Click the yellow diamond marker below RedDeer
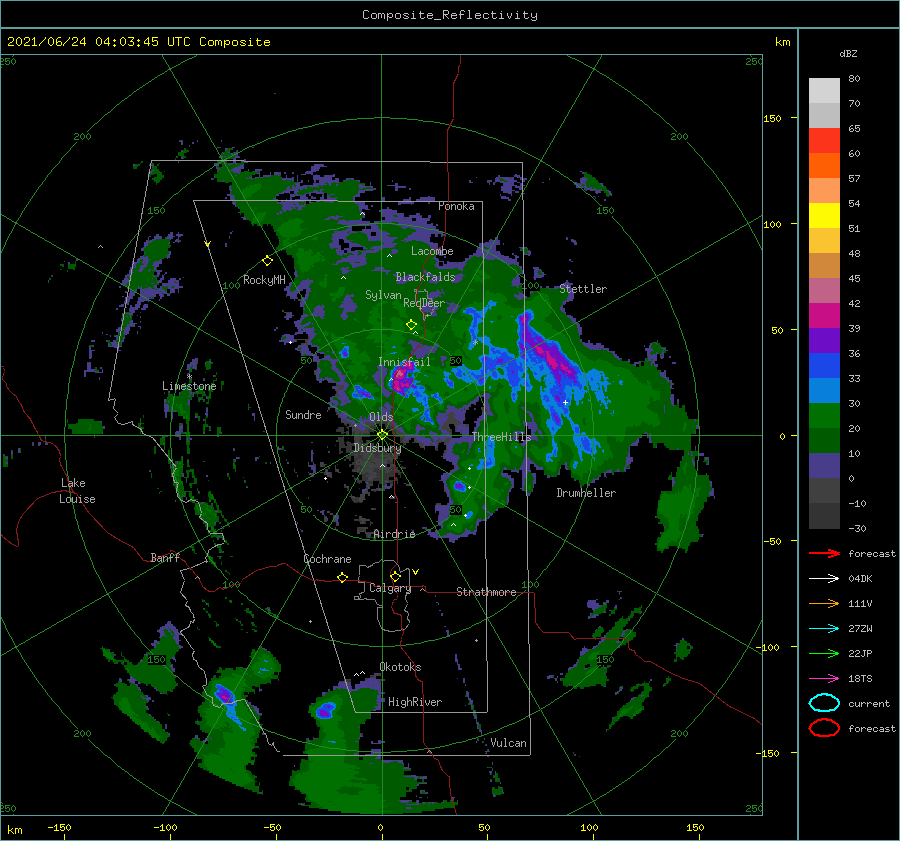 [x=412, y=325]
